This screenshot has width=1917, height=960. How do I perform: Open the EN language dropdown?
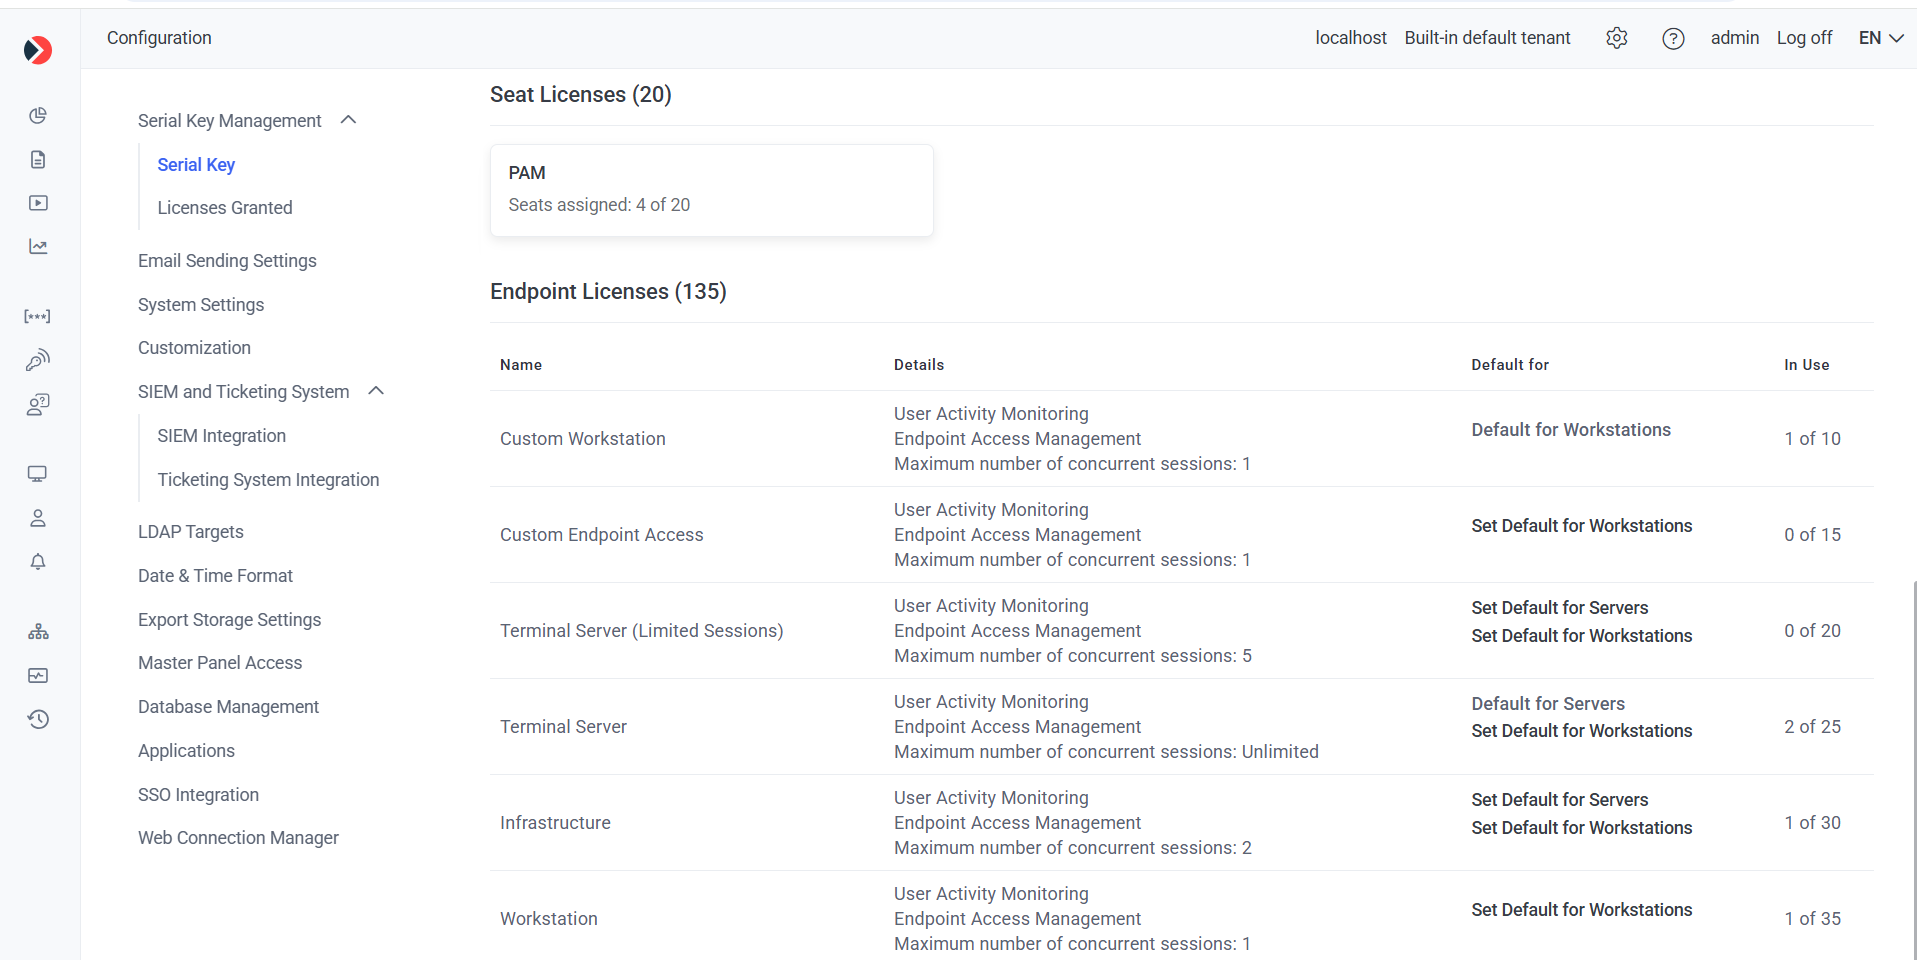point(1880,38)
